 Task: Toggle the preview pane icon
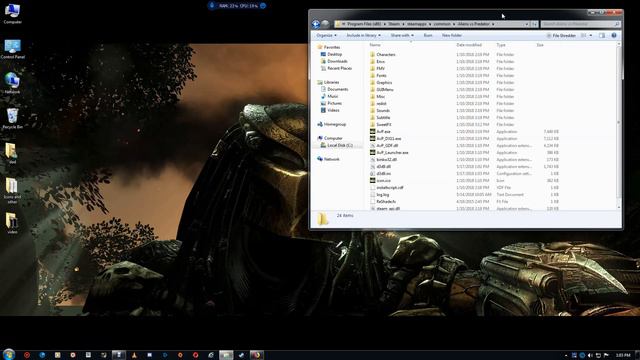[x=602, y=36]
